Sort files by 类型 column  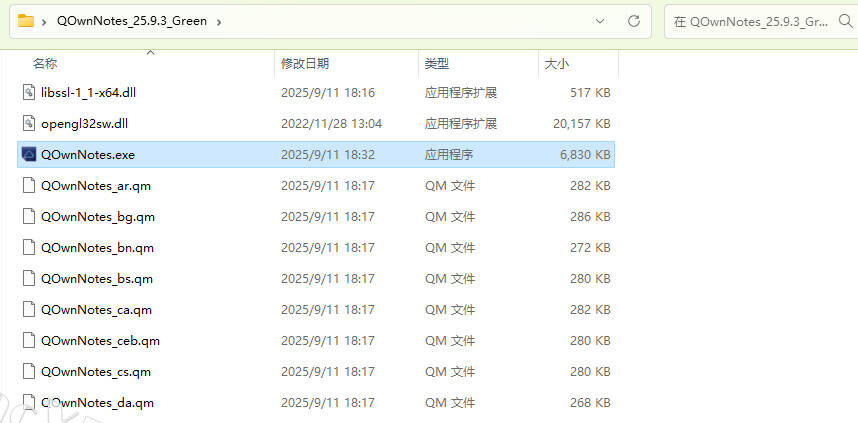(x=437, y=63)
